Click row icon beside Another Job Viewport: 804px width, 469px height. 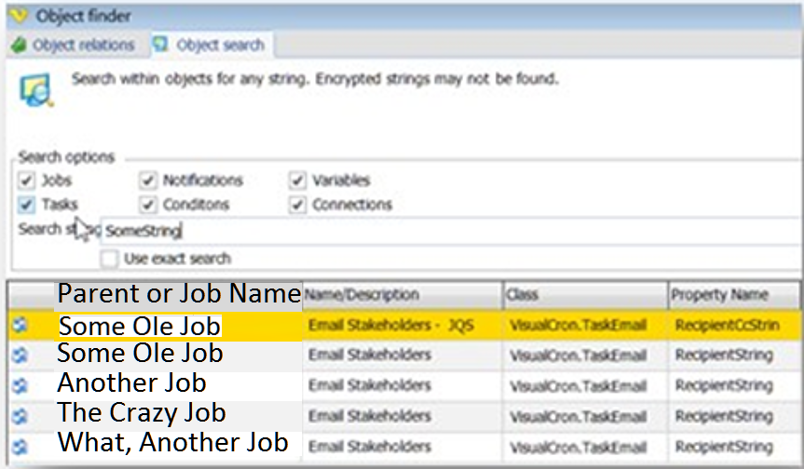pos(20,384)
